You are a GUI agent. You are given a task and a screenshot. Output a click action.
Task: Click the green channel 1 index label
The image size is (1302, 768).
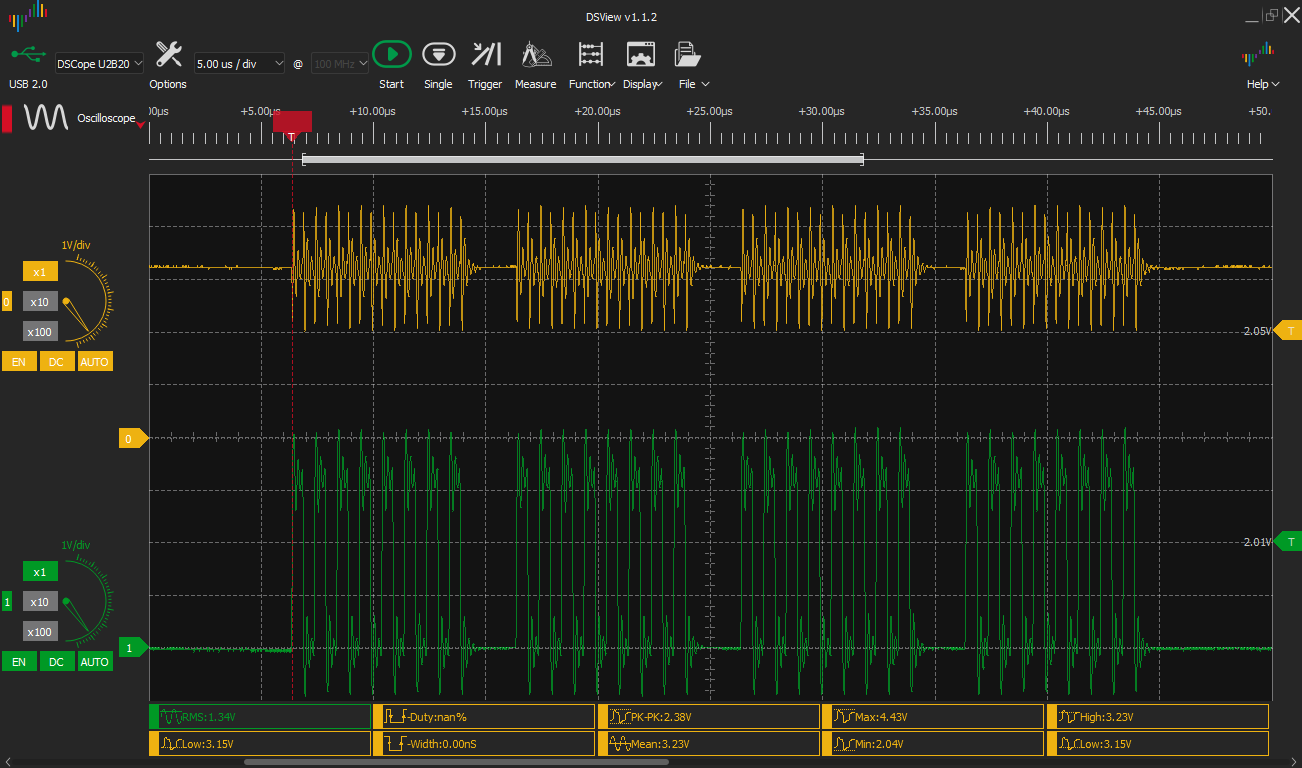[7, 602]
